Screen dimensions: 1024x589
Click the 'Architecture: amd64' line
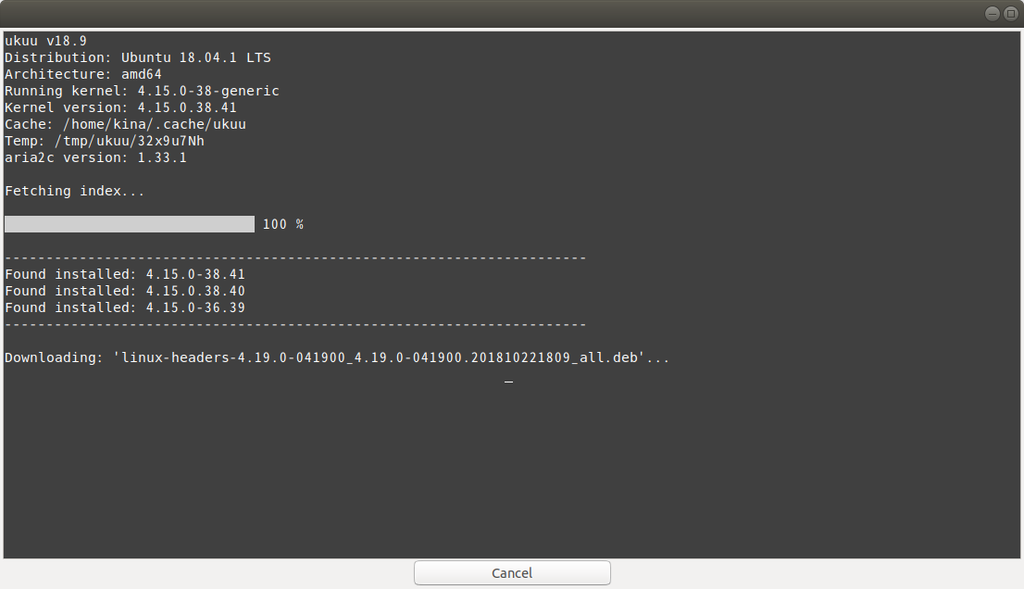pos(83,74)
